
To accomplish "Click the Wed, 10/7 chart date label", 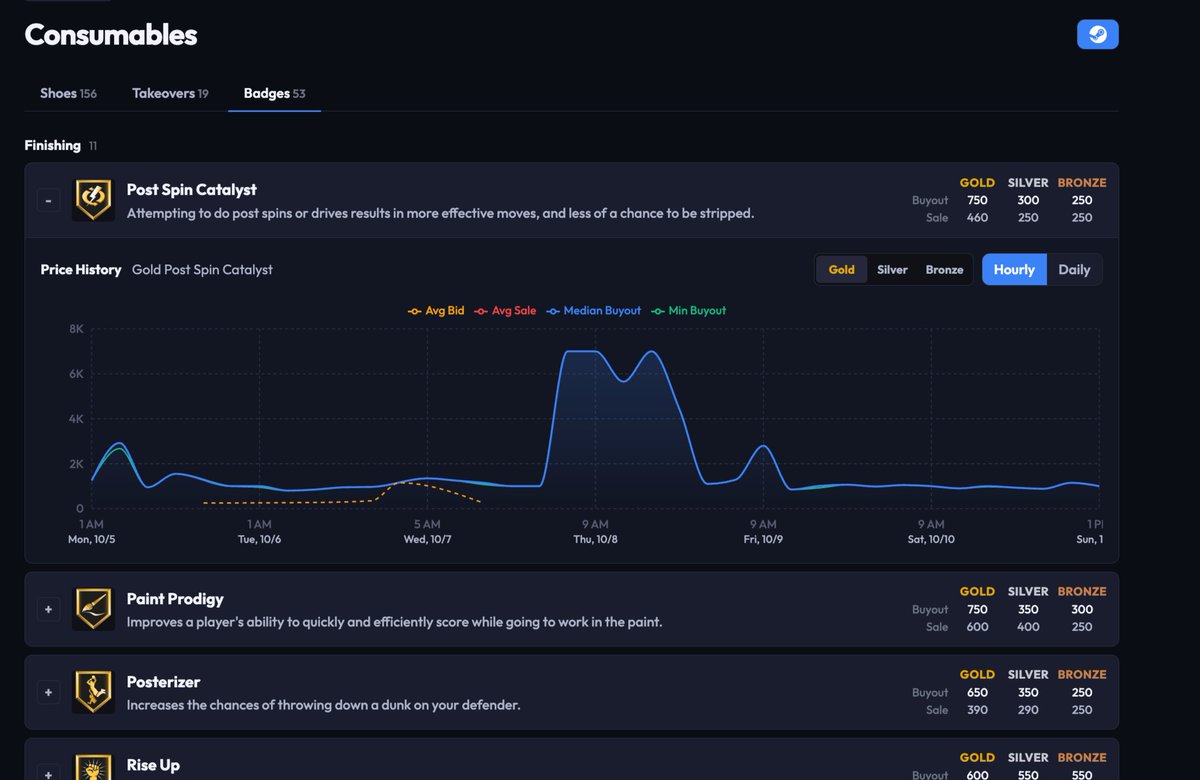I will pyautogui.click(x=427, y=540).
